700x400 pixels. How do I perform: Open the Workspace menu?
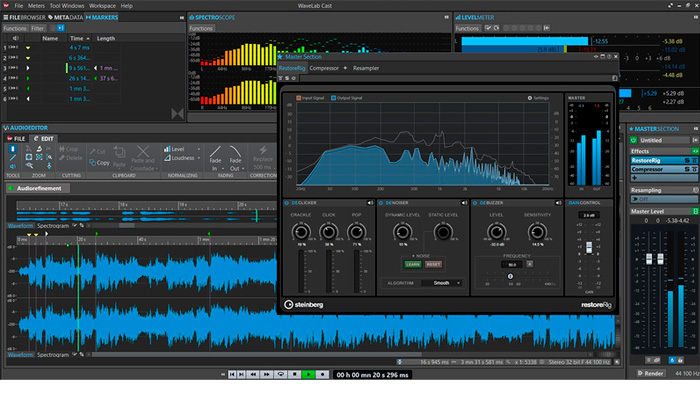pyautogui.click(x=102, y=5)
